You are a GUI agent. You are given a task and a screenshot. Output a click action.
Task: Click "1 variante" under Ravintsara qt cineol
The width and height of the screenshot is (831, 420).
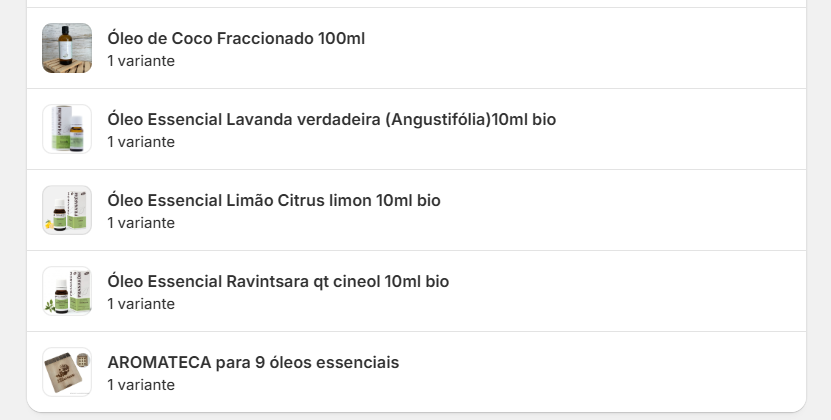coord(141,304)
